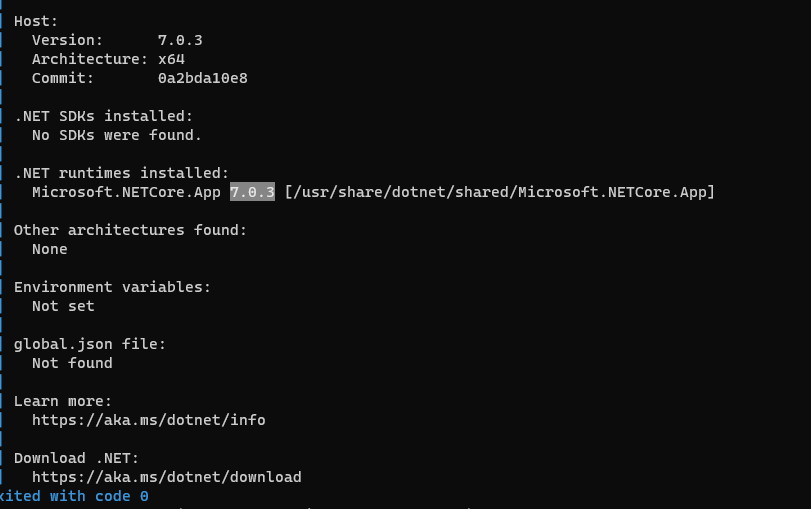Screen dimensions: 811x509
Task: Click the ".NET SDKs installed:" heading
Action: [x=103, y=116]
